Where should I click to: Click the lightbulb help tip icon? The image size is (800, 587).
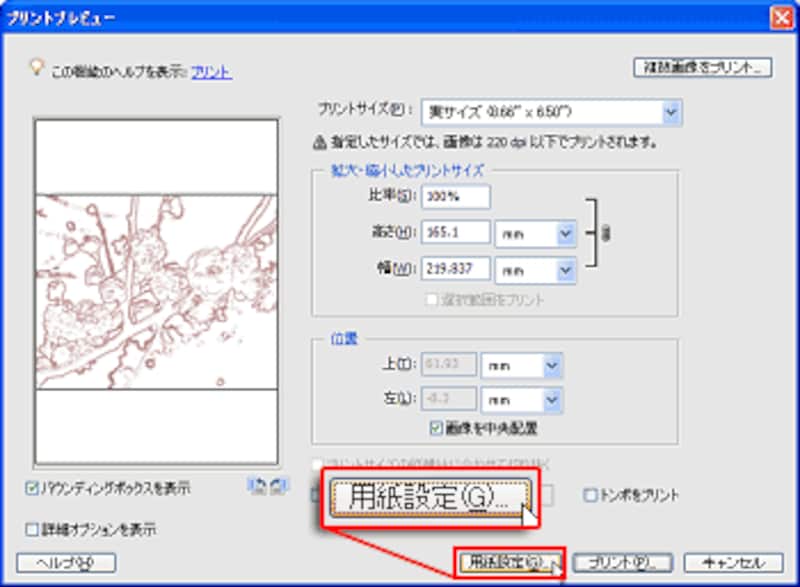click(37, 67)
